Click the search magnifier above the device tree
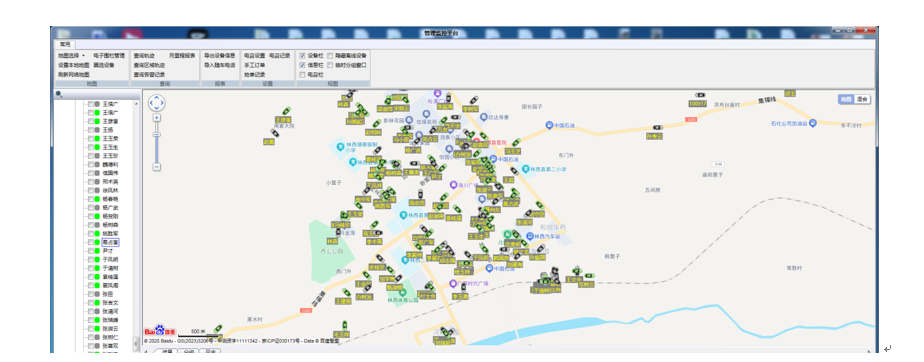The width and height of the screenshot is (924, 362). [59, 94]
